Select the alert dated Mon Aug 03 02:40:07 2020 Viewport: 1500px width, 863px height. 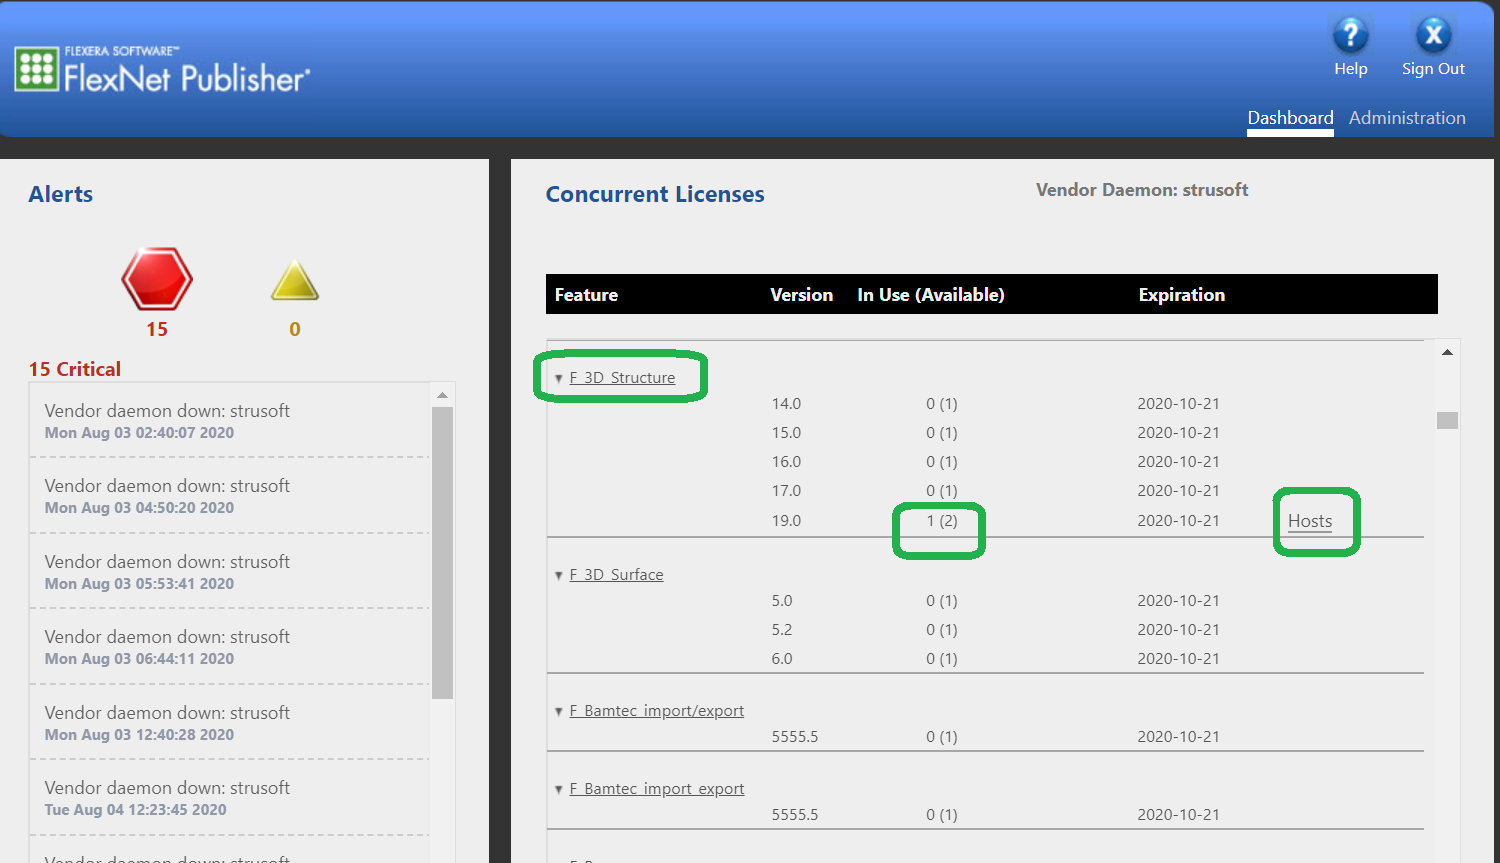tap(230, 421)
